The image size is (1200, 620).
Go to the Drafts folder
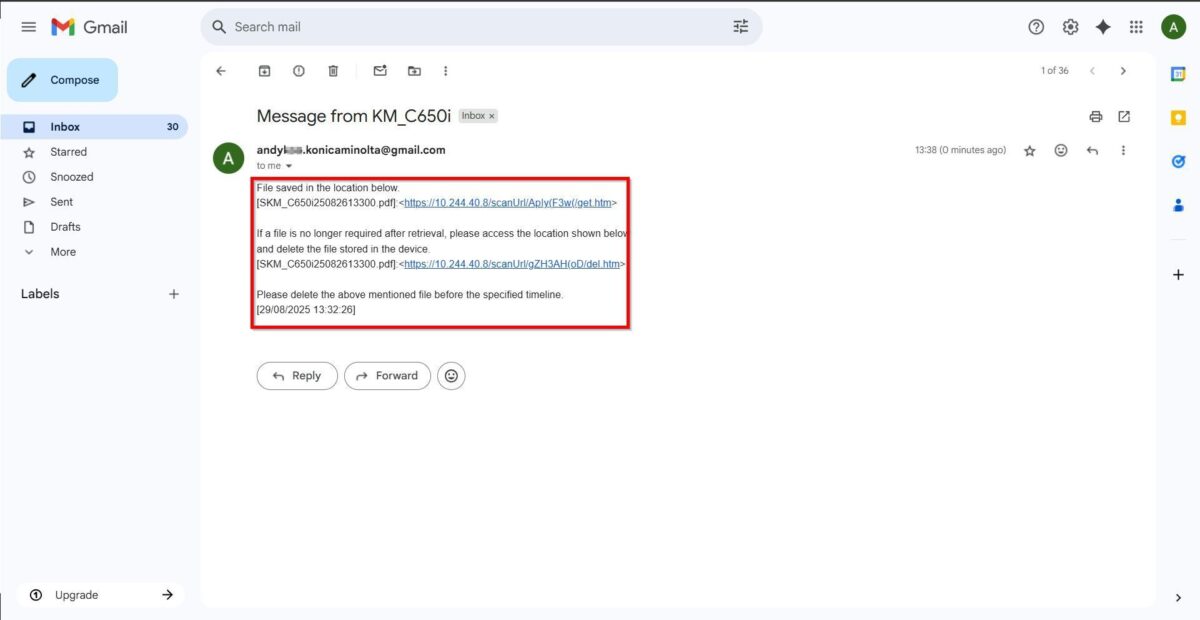65,227
